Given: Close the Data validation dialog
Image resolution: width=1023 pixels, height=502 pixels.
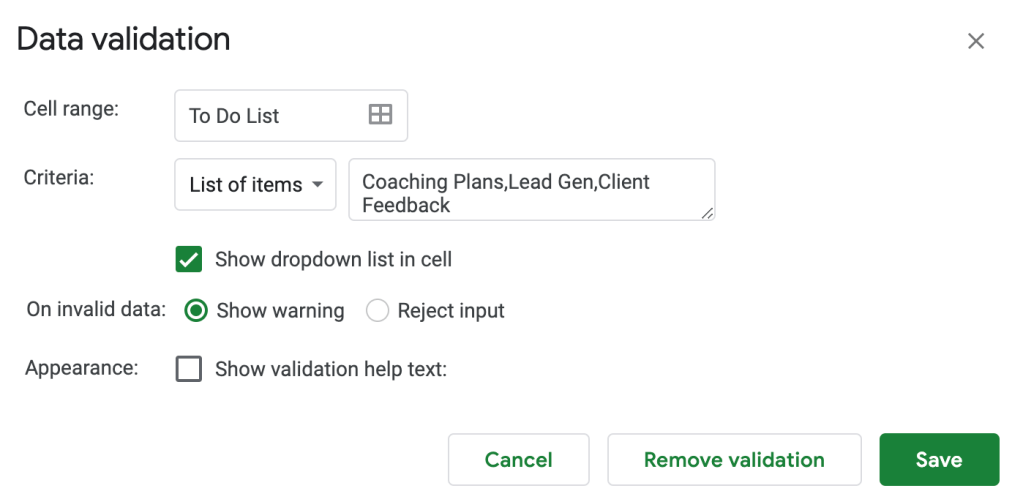Looking at the screenshot, I should [976, 41].
